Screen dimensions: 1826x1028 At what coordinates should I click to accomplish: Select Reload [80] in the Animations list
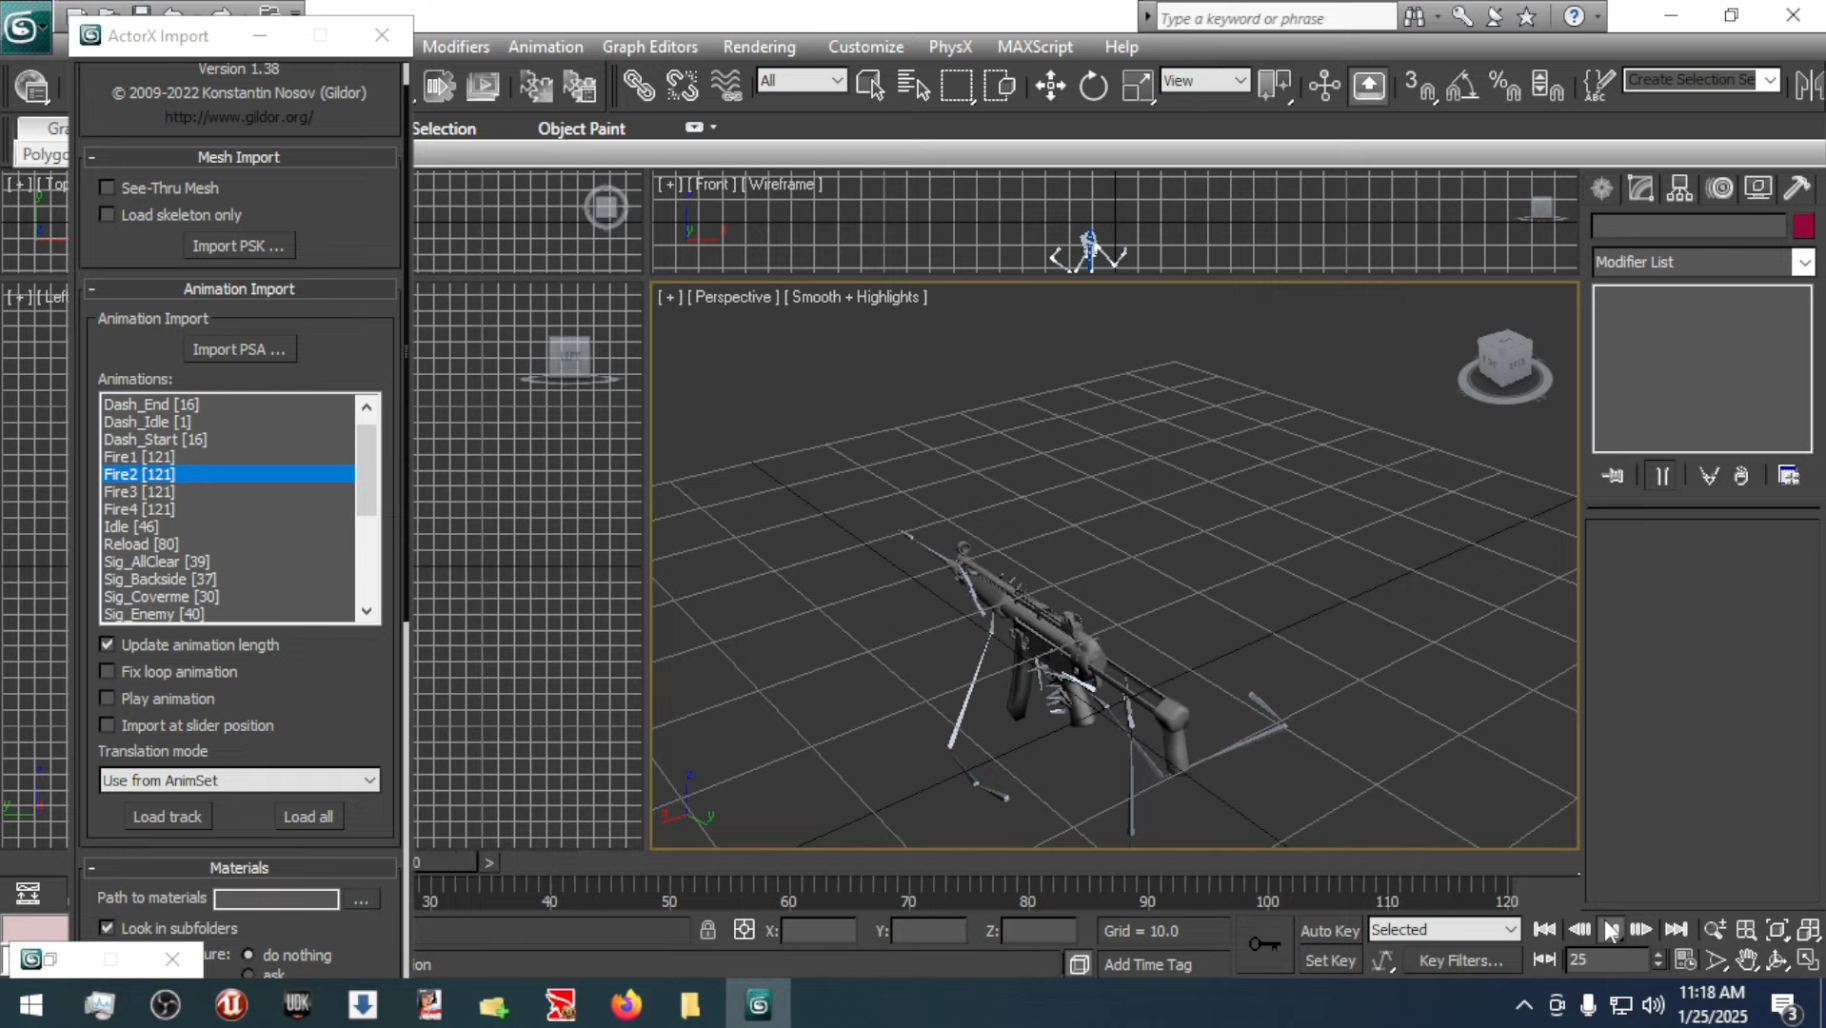click(x=141, y=544)
